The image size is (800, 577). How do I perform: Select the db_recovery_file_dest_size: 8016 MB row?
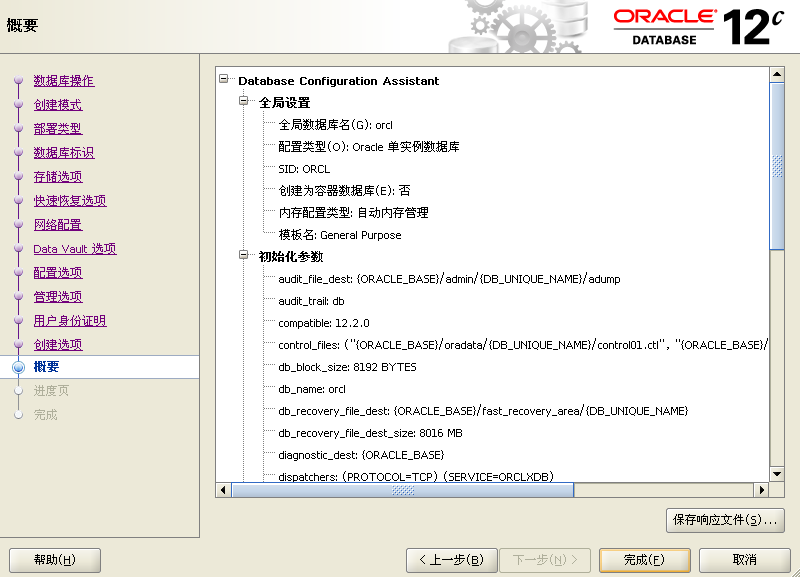click(370, 433)
